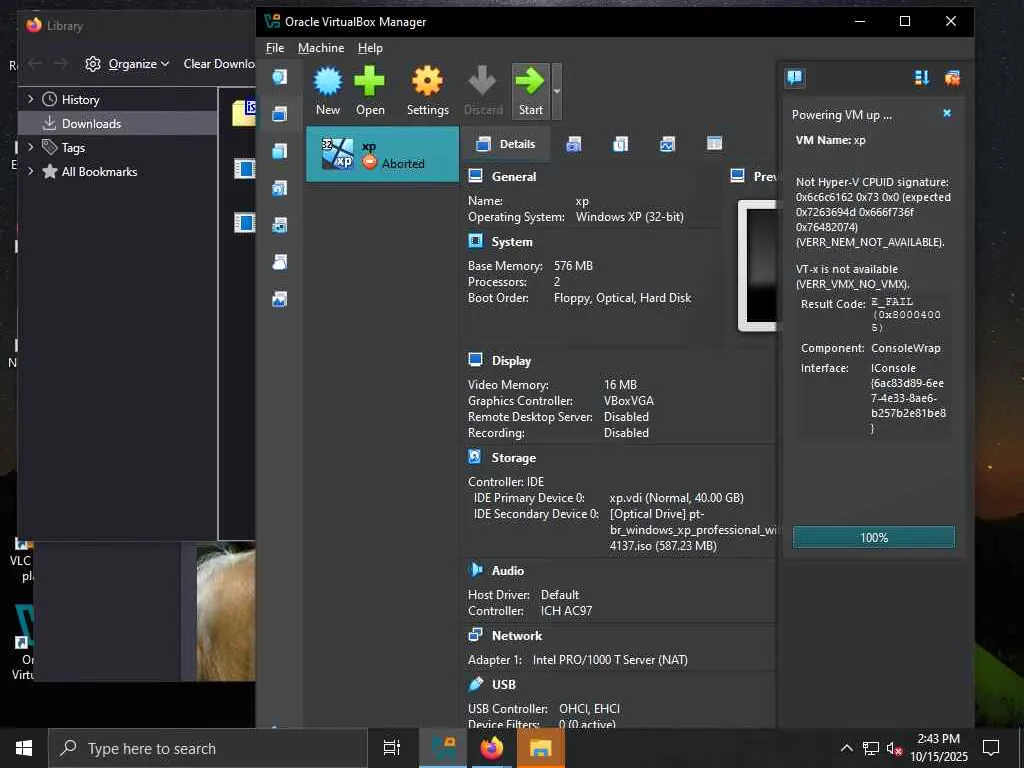Select the Cloud icon in VirtualBox sidebar

[280, 263]
